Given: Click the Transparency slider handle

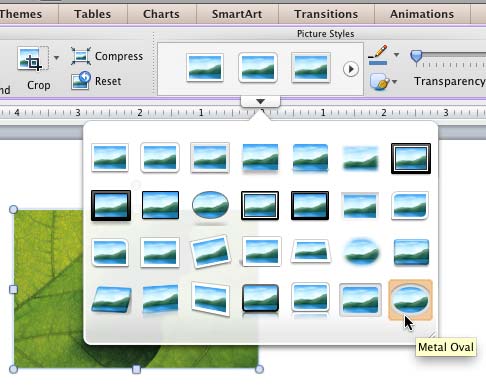Looking at the screenshot, I should (416, 56).
